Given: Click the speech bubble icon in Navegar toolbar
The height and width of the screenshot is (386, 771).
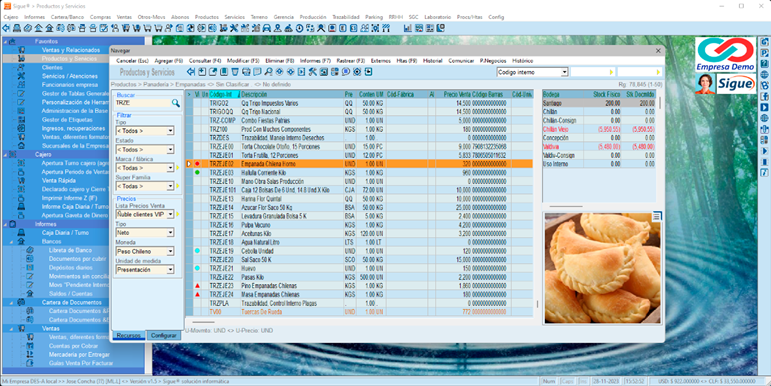Looking at the screenshot, I should click(346, 72).
